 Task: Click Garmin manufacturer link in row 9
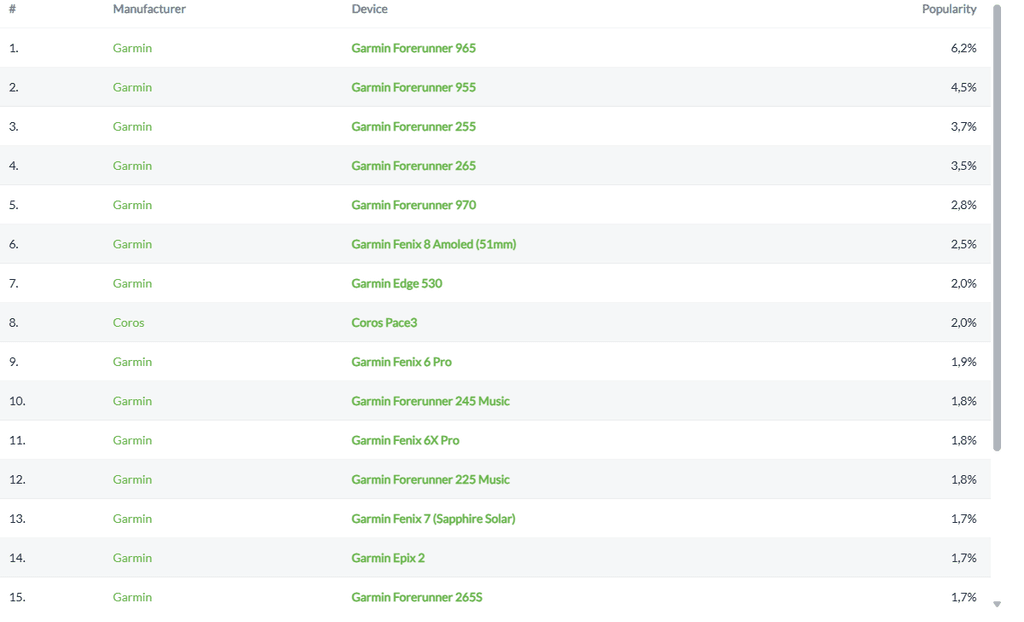tap(132, 361)
